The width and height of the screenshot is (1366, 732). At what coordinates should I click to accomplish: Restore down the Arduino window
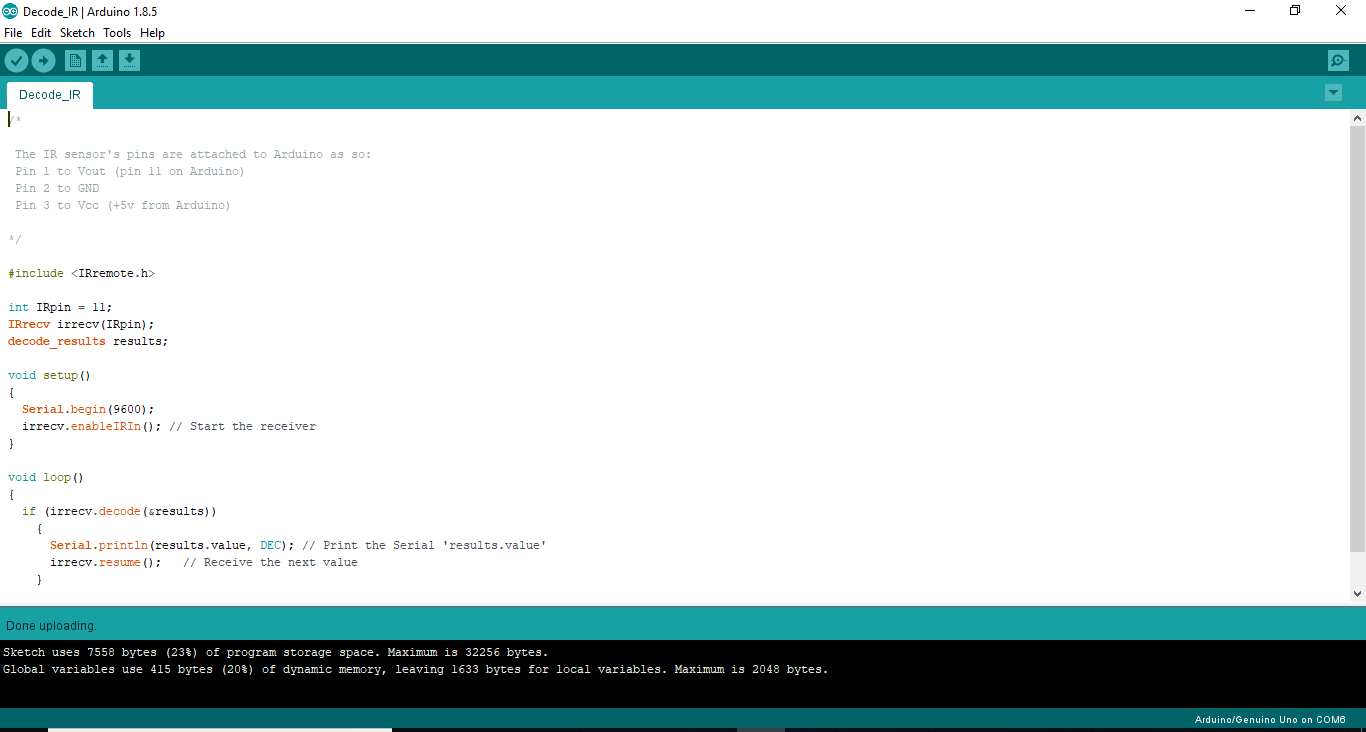click(x=1295, y=11)
